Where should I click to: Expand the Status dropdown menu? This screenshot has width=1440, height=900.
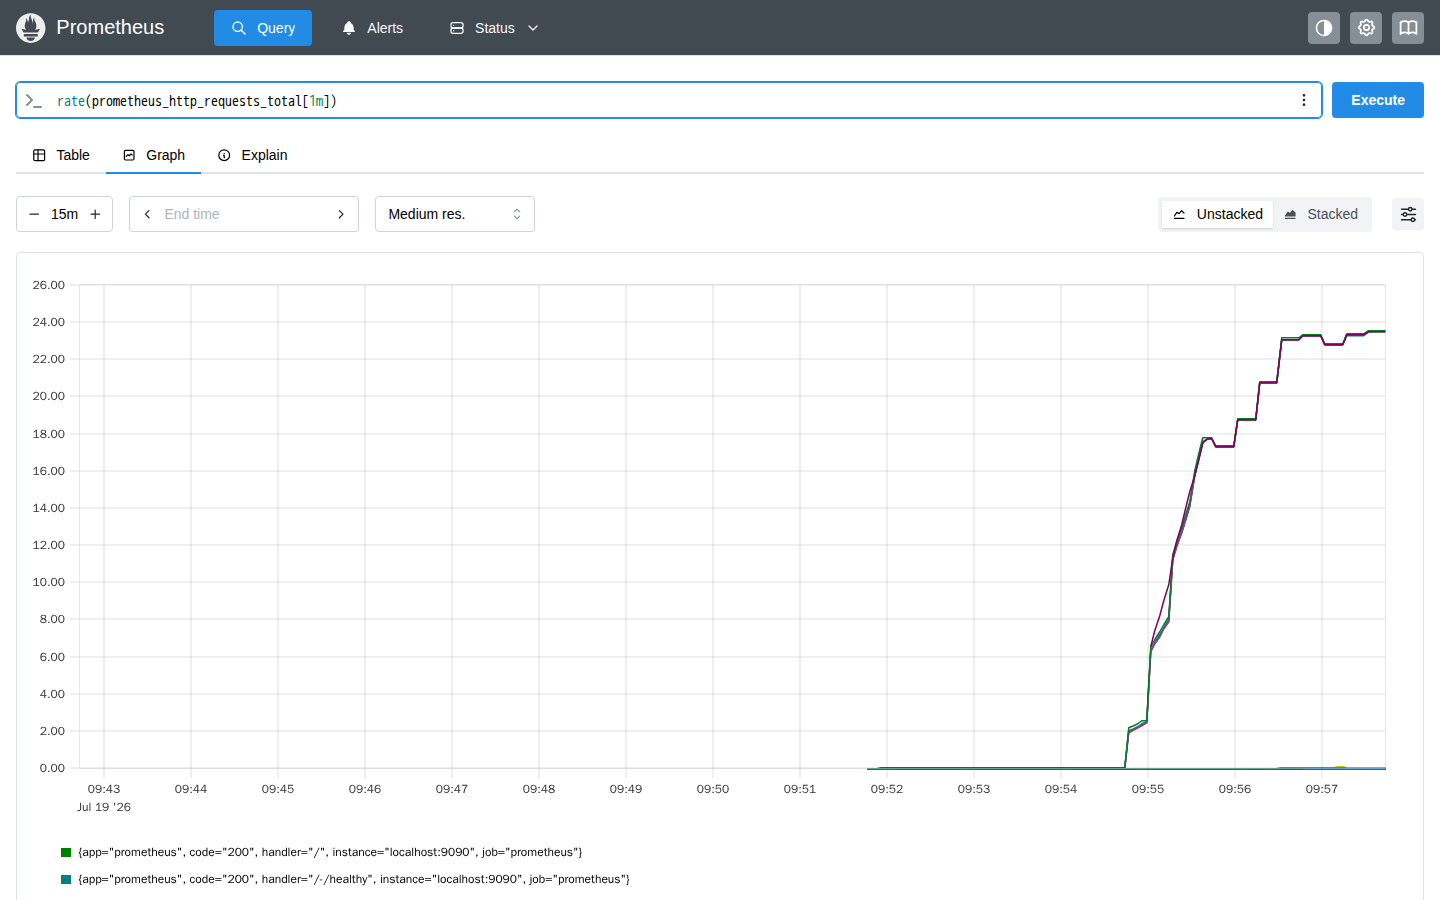[494, 28]
